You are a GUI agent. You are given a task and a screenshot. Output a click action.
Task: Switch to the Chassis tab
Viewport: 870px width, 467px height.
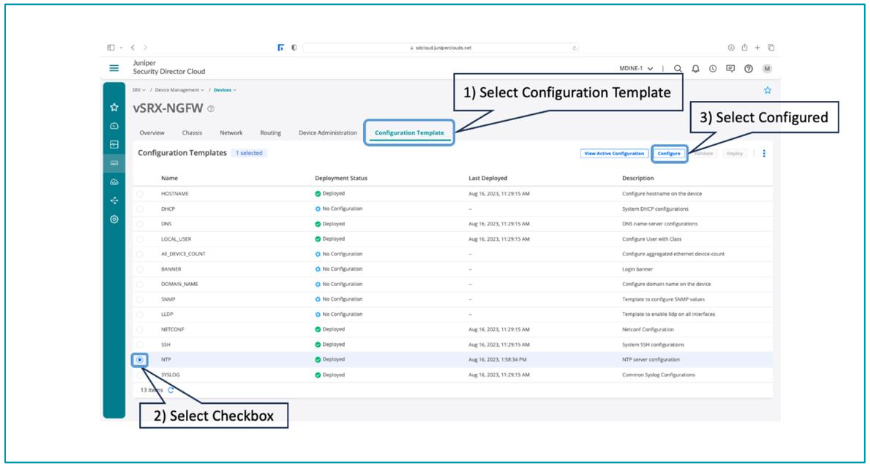pos(192,132)
